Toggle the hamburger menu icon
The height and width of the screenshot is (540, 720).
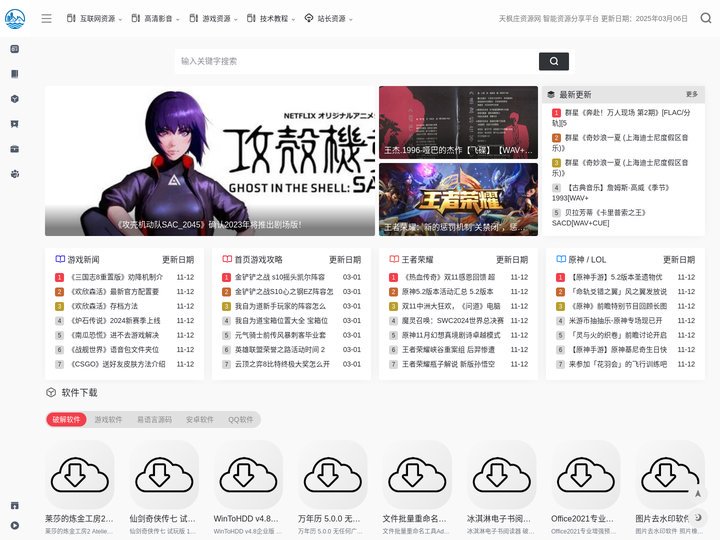[x=46, y=18]
